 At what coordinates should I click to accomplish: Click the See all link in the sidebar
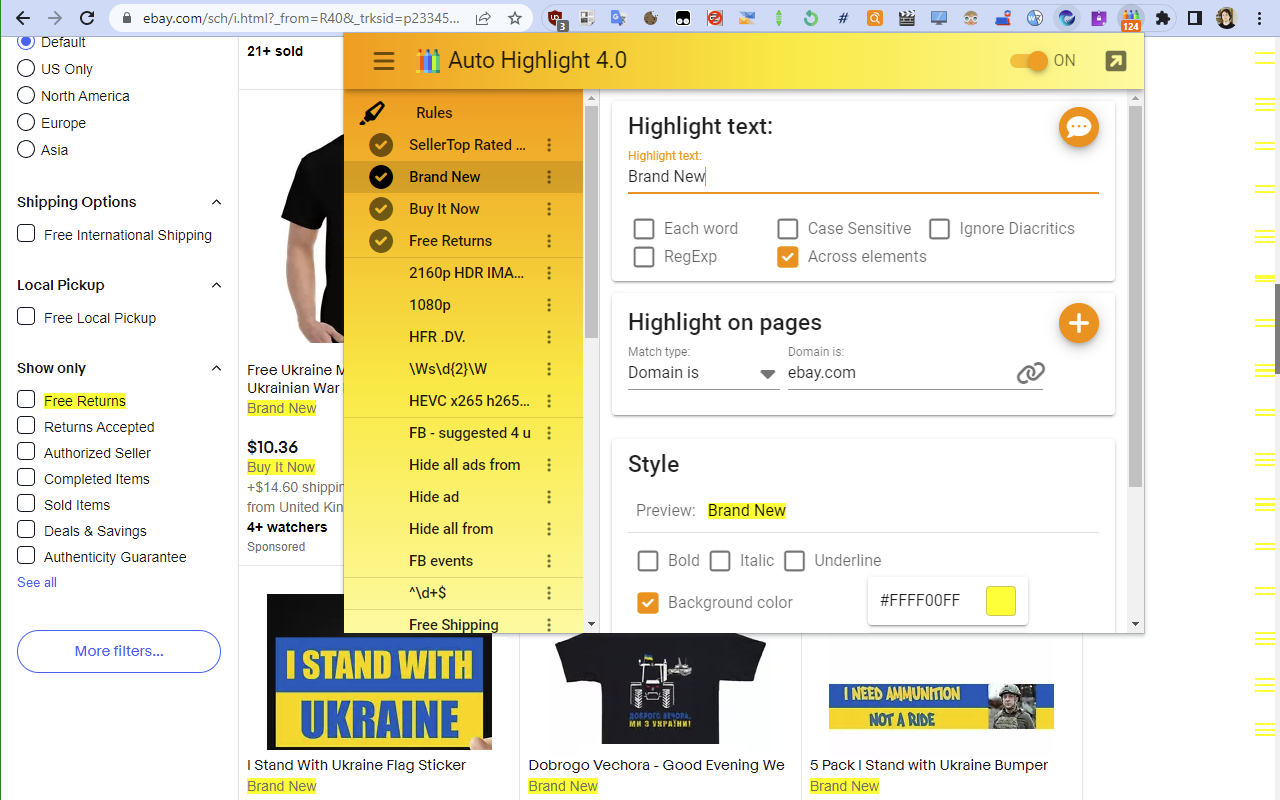[36, 582]
